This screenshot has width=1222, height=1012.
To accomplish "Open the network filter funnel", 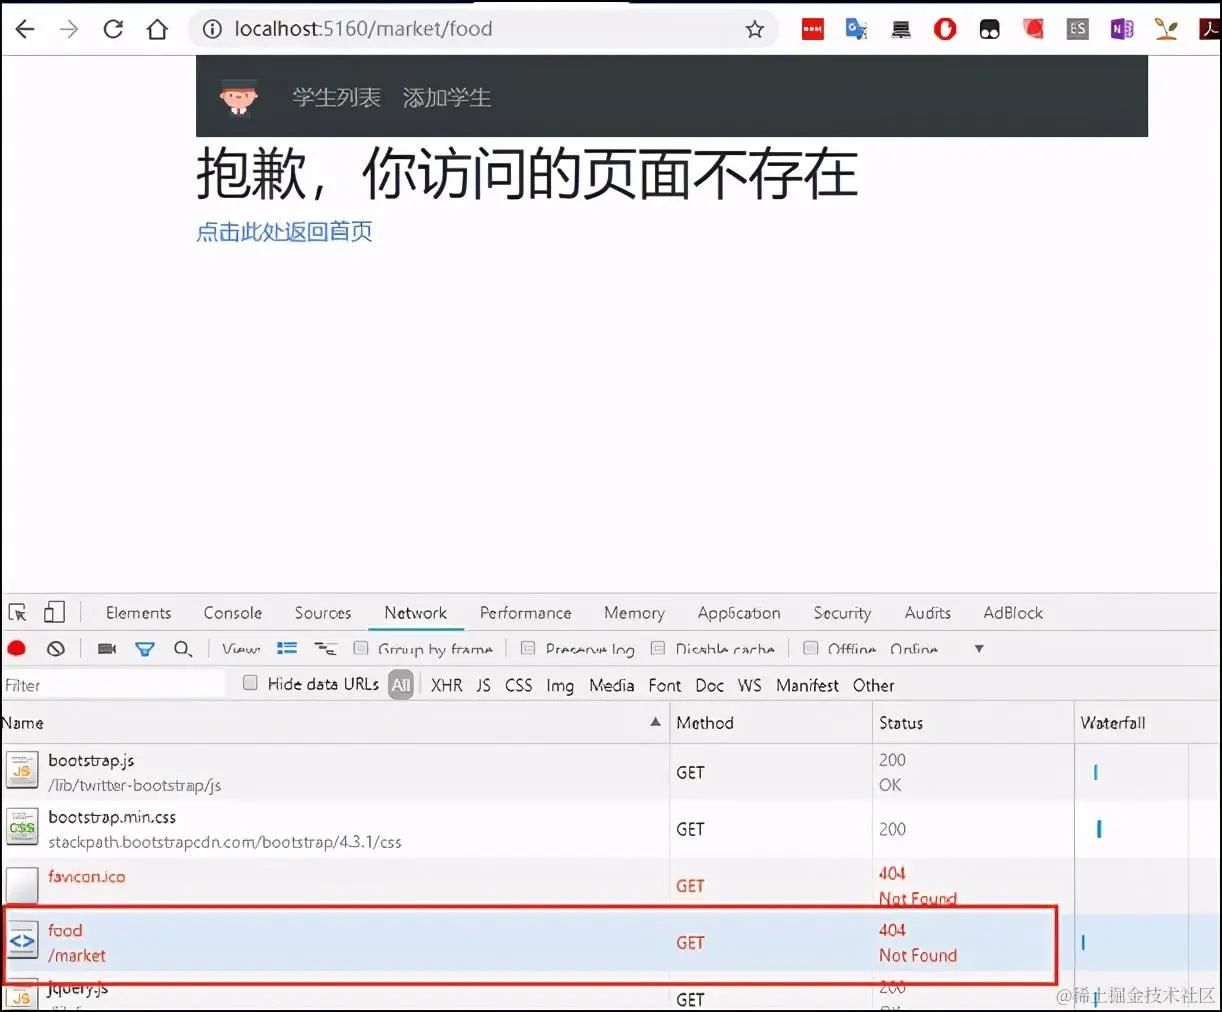I will pos(145,648).
